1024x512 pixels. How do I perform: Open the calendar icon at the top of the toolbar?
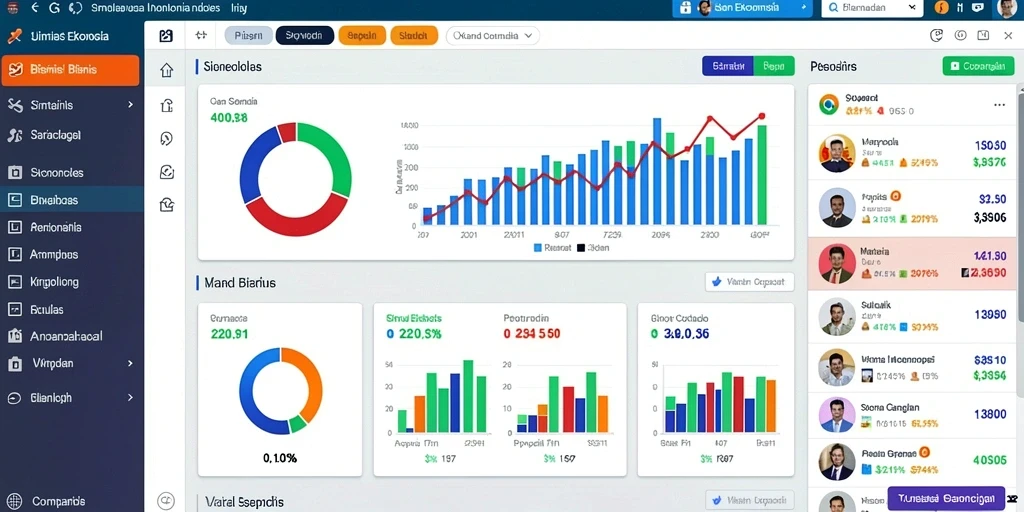coord(166,36)
